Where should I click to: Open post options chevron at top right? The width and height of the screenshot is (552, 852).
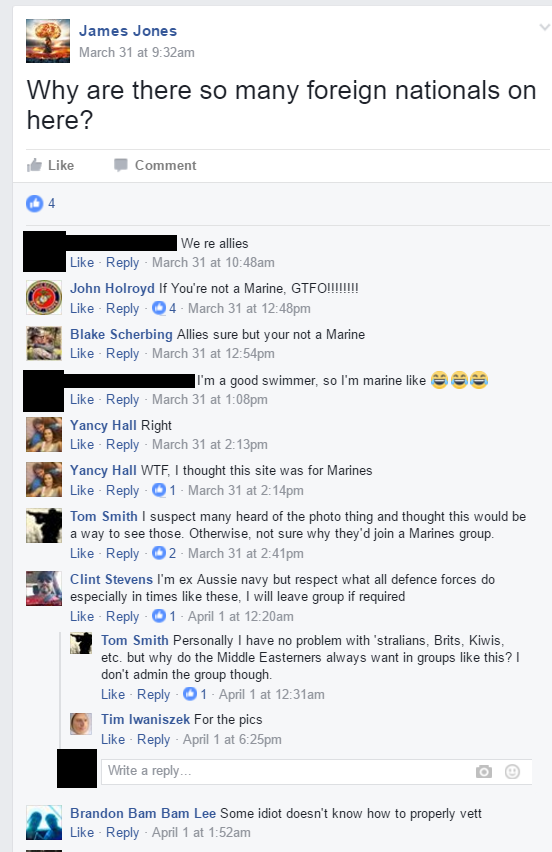point(544,27)
